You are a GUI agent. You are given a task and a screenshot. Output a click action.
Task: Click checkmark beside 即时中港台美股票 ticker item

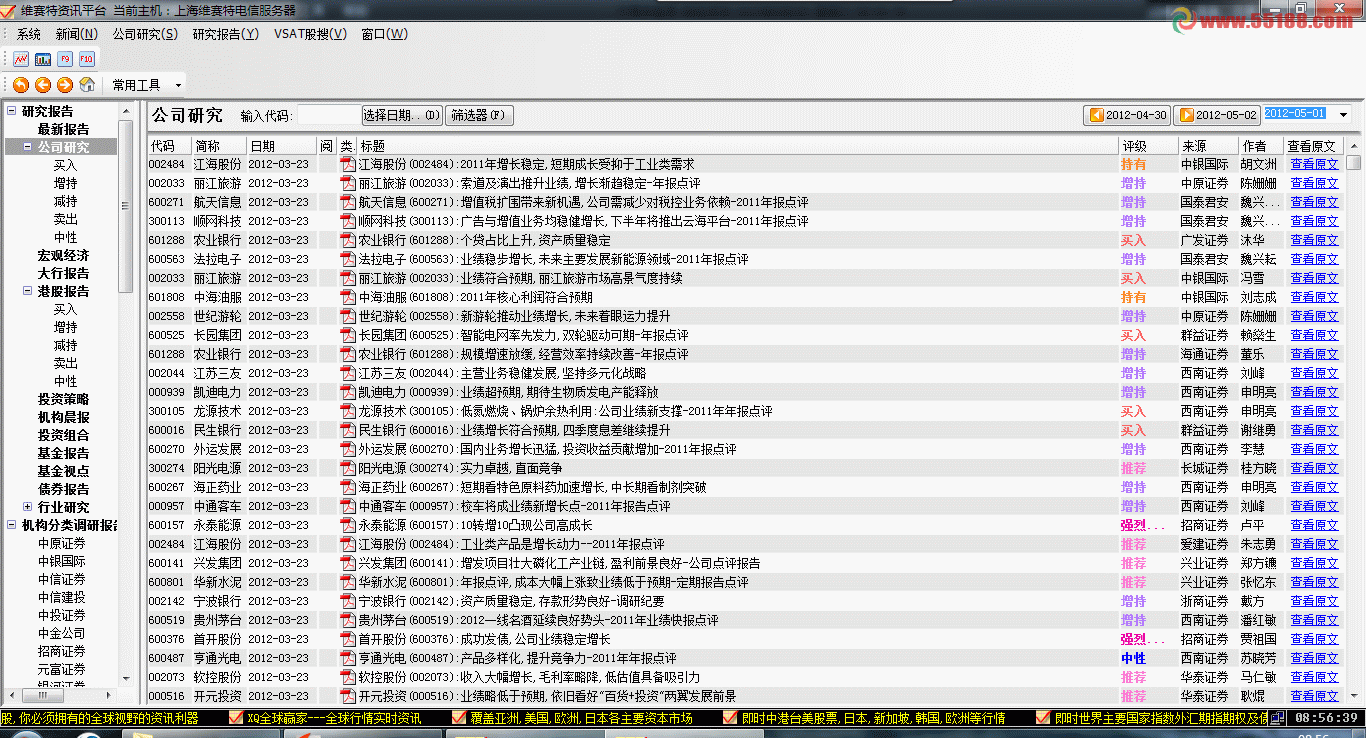pos(731,718)
